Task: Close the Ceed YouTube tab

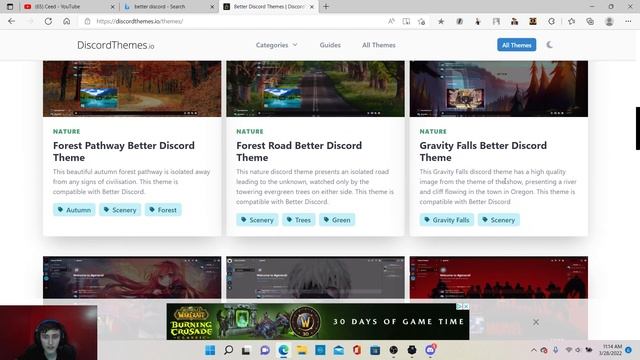Action: (x=113, y=7)
